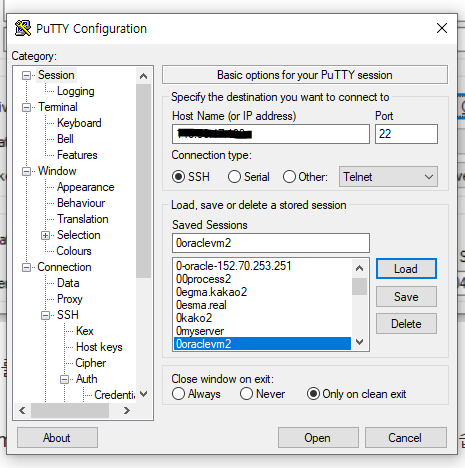Open the Selection category

(x=79, y=235)
